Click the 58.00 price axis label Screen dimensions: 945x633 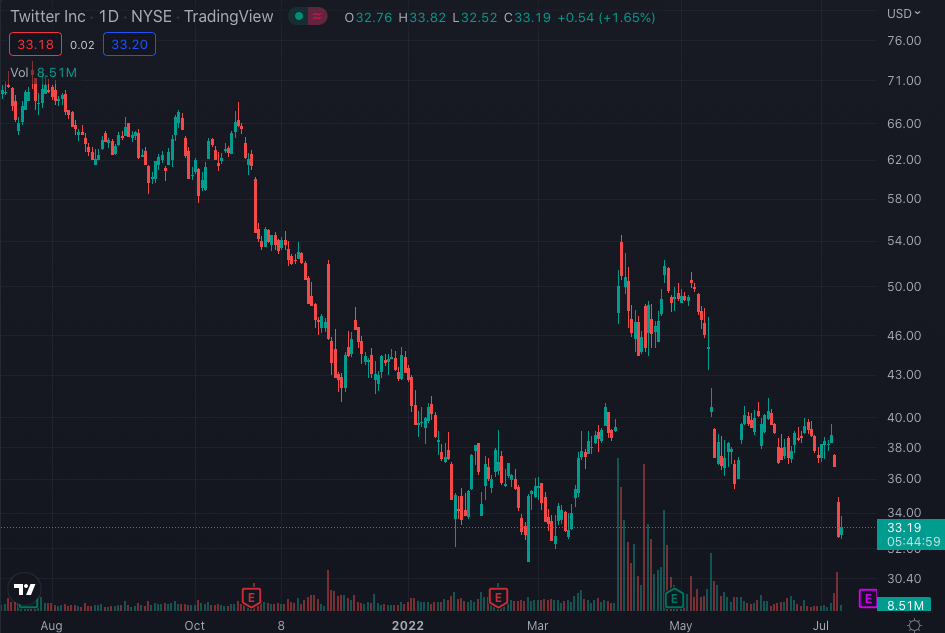(904, 198)
